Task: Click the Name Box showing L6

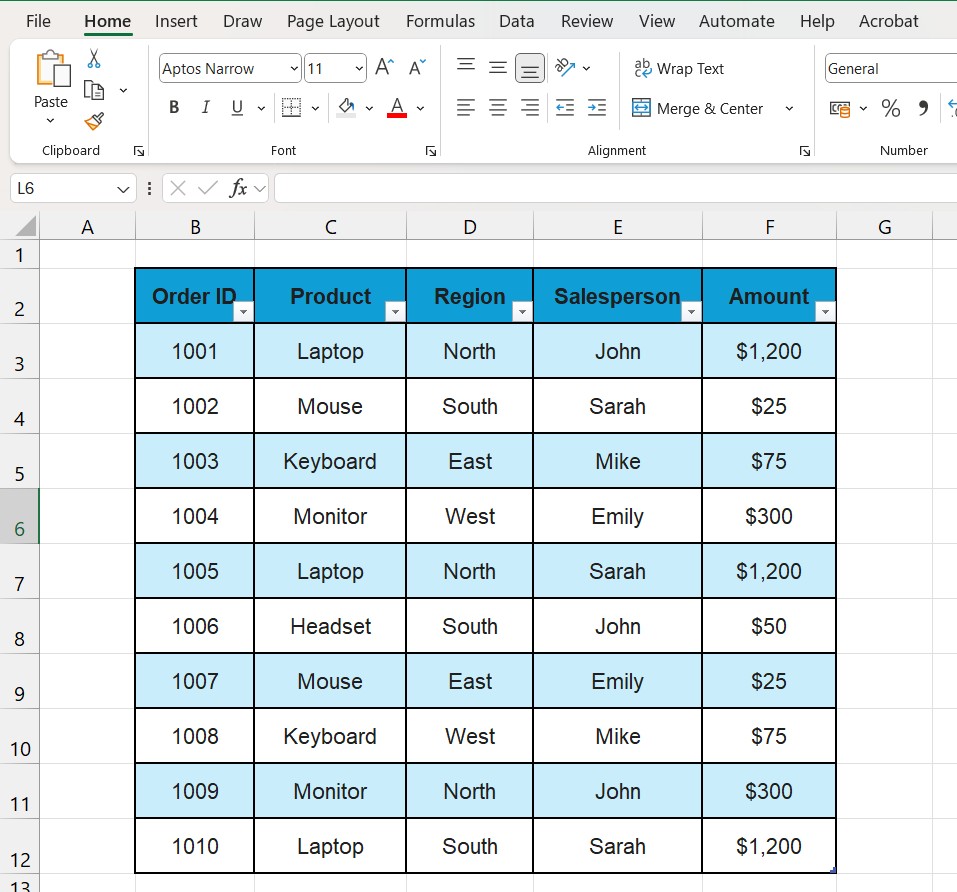Action: pos(62,188)
